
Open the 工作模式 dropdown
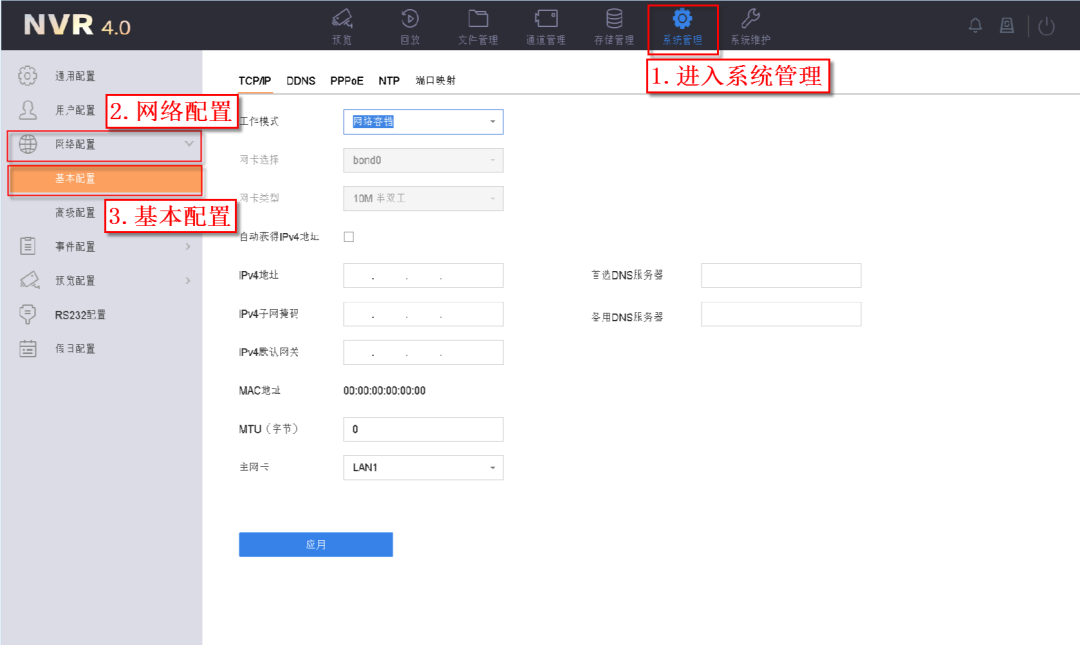(x=423, y=122)
